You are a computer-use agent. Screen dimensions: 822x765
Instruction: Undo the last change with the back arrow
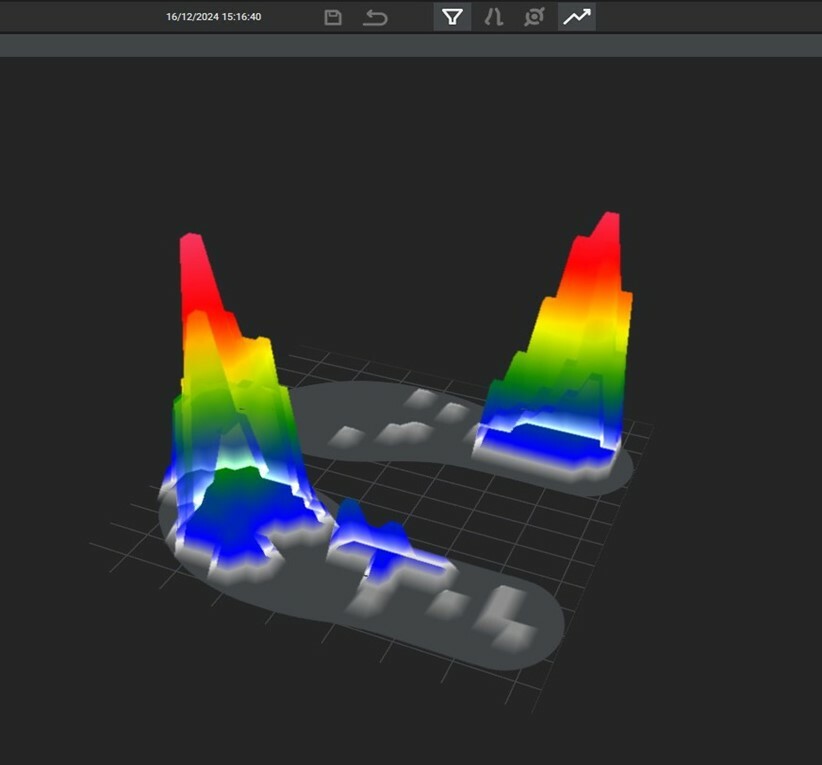point(375,17)
